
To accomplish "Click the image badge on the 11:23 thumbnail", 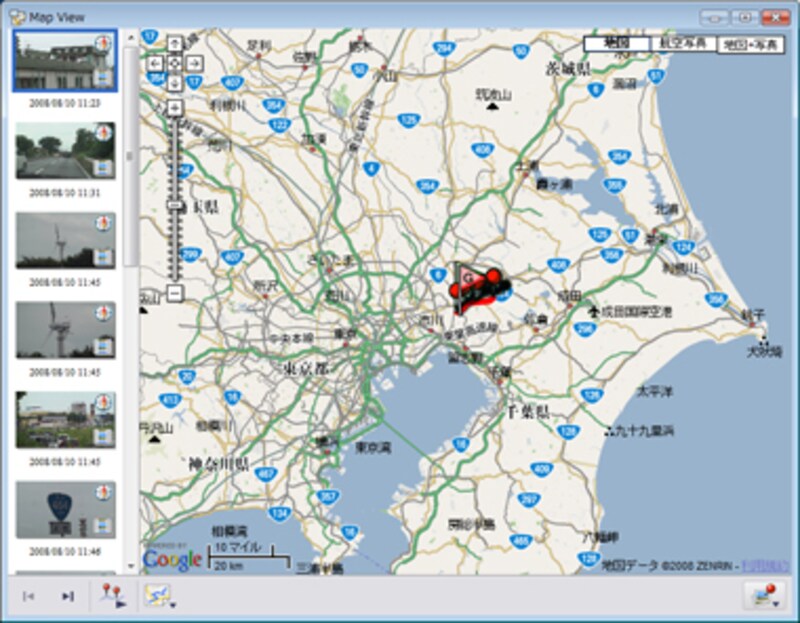I will point(103,78).
